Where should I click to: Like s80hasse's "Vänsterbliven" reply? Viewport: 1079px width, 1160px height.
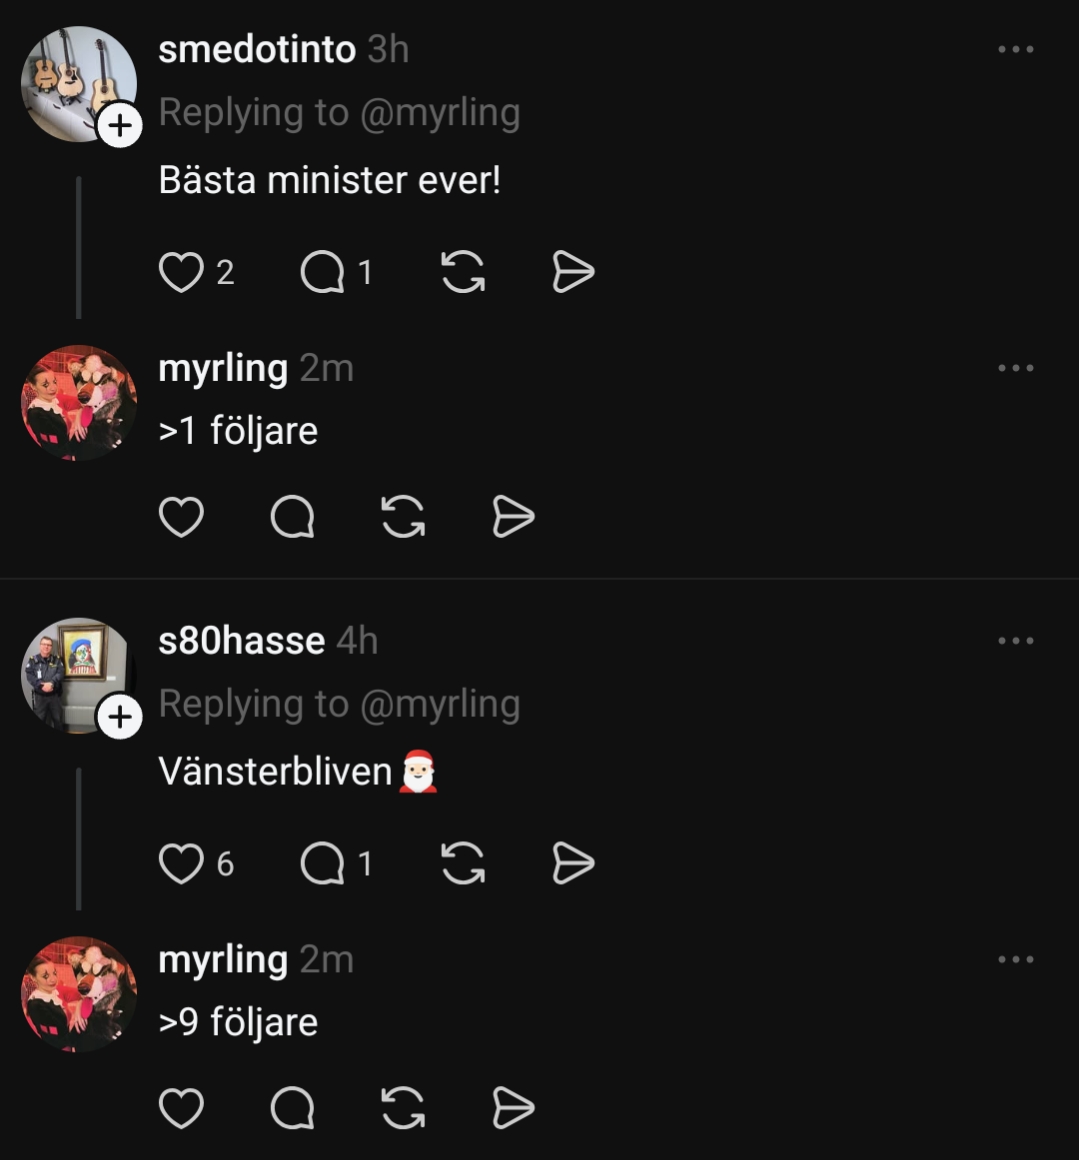(181, 864)
